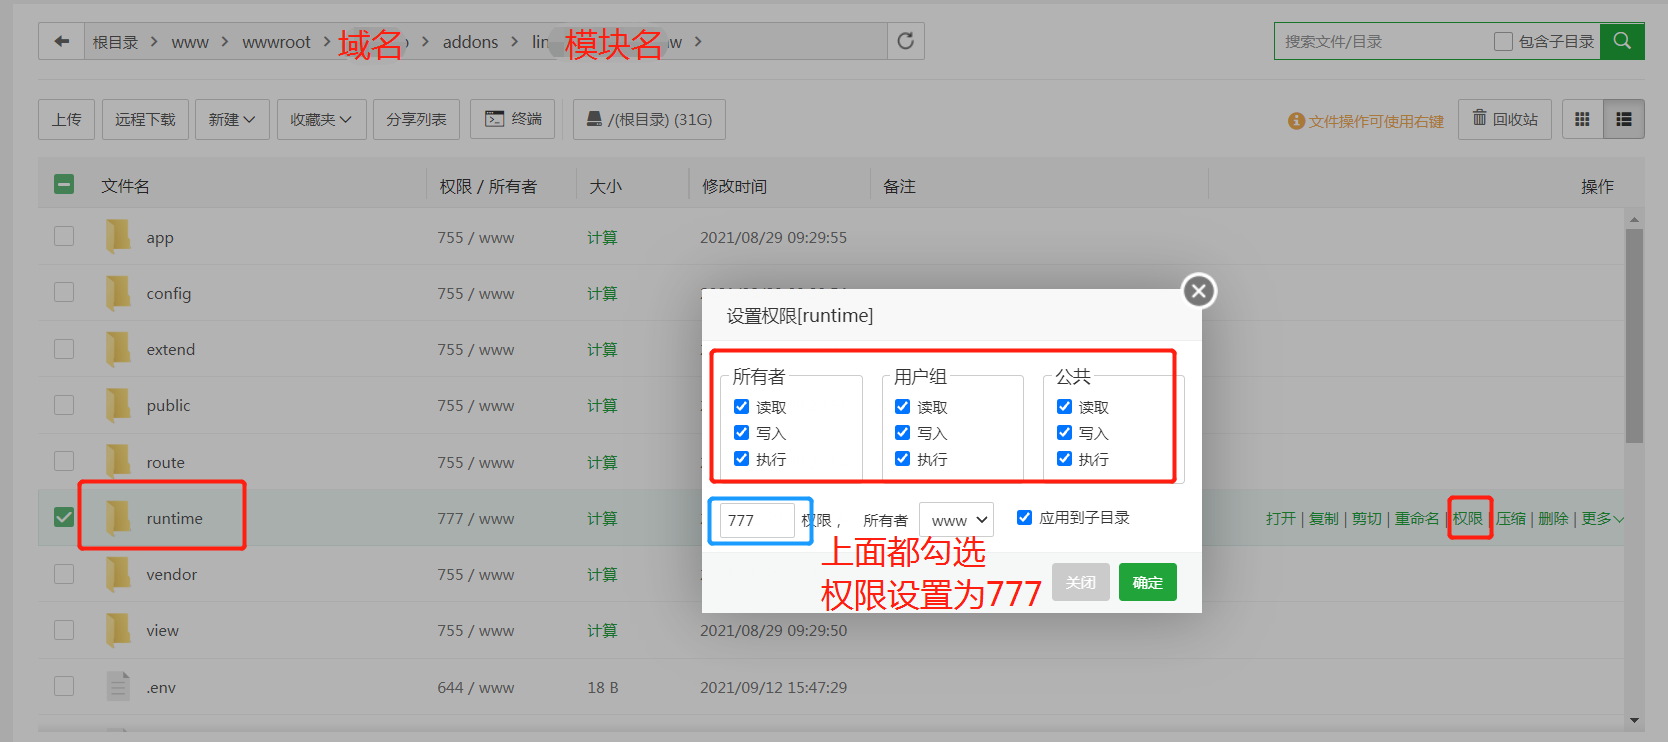Open the terminal (终端) button
The width and height of the screenshot is (1668, 742).
click(x=513, y=119)
